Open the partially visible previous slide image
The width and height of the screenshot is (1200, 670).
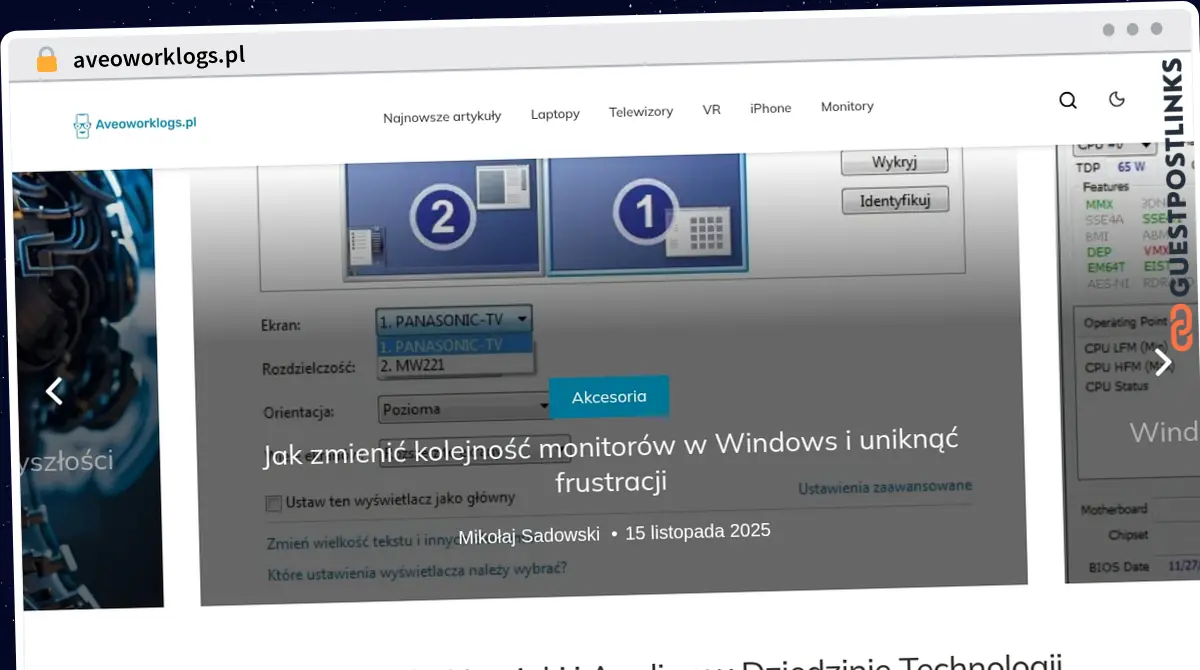(87, 390)
